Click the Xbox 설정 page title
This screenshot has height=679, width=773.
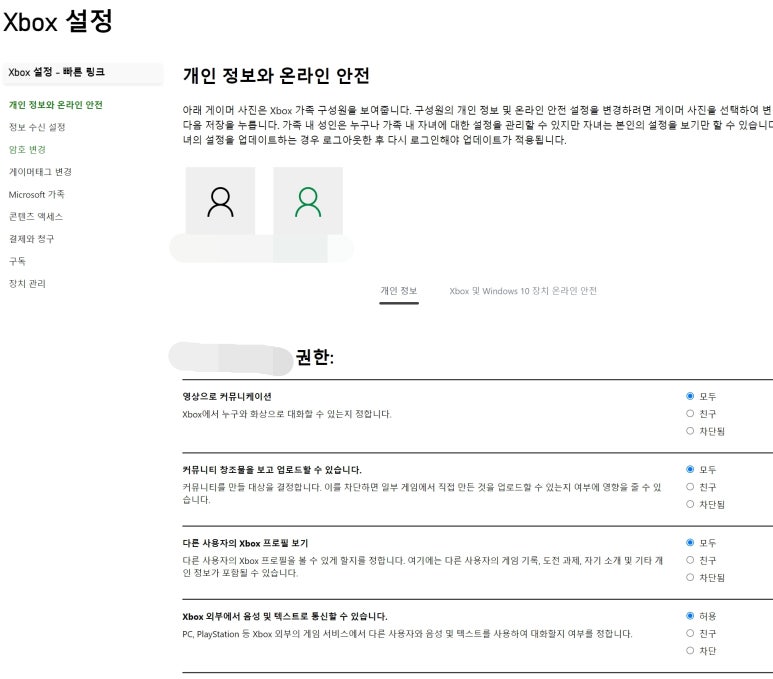58,21
